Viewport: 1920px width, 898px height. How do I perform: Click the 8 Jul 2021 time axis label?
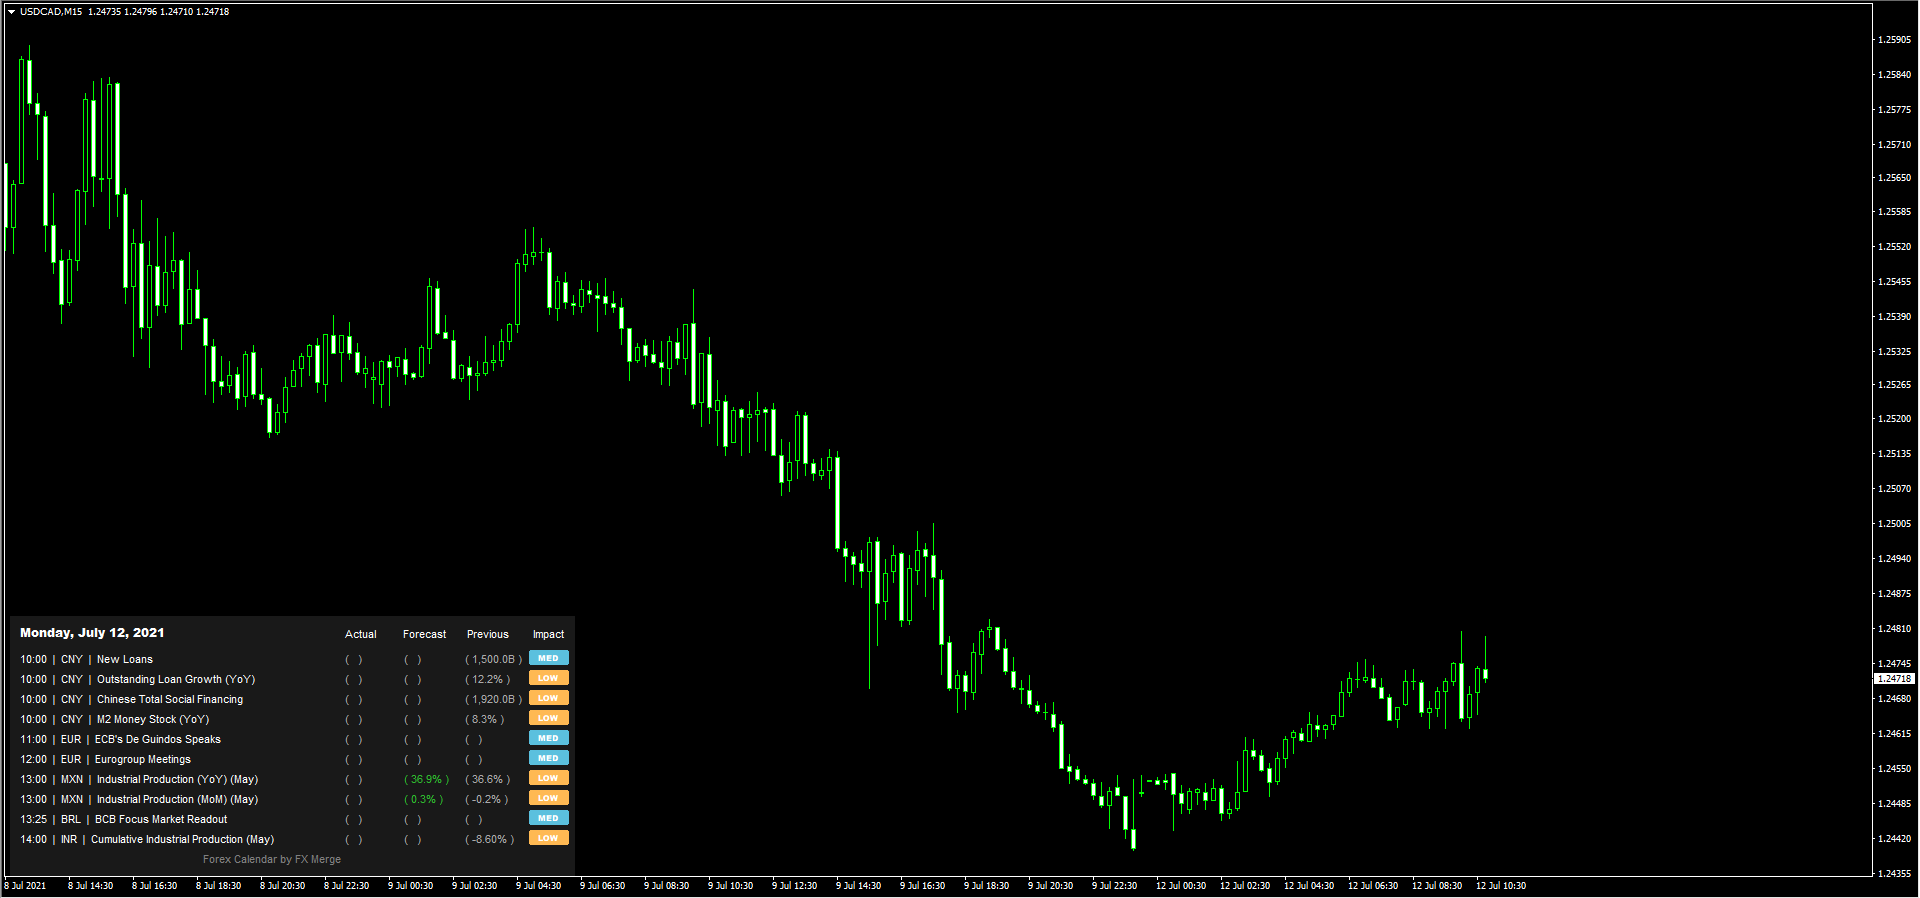[x=25, y=886]
